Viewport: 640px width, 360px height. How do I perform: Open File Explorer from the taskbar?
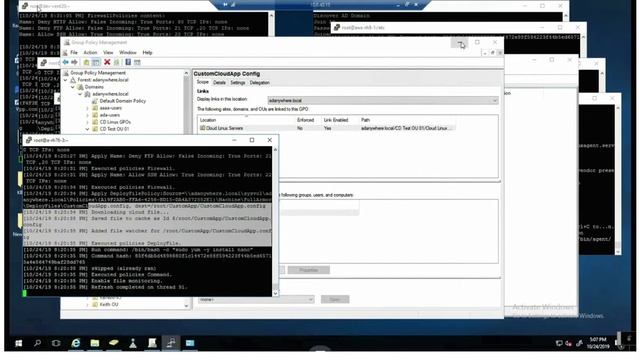tap(95, 343)
